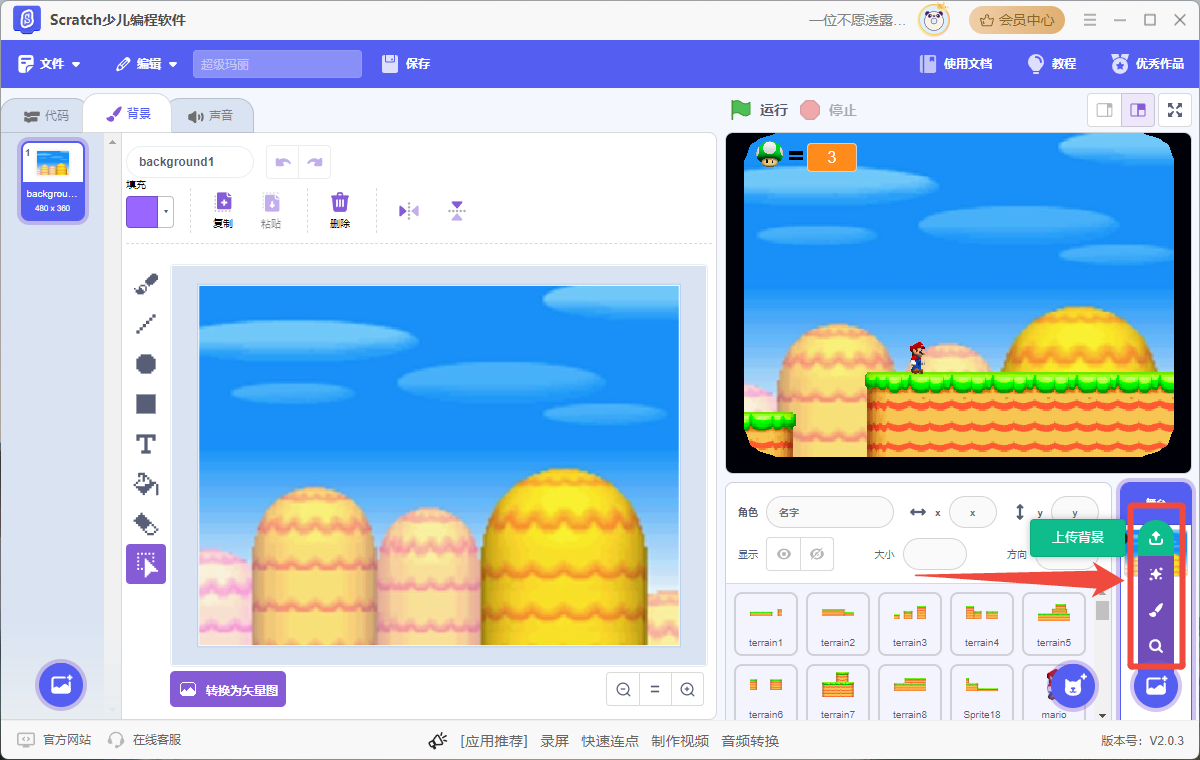Click the upload backdrop icon
The width and height of the screenshot is (1200, 760).
[1156, 538]
